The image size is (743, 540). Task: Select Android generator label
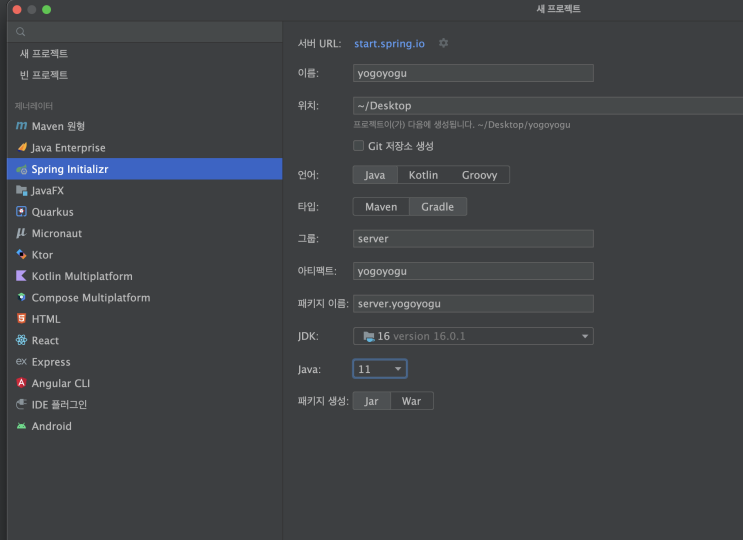pos(52,426)
